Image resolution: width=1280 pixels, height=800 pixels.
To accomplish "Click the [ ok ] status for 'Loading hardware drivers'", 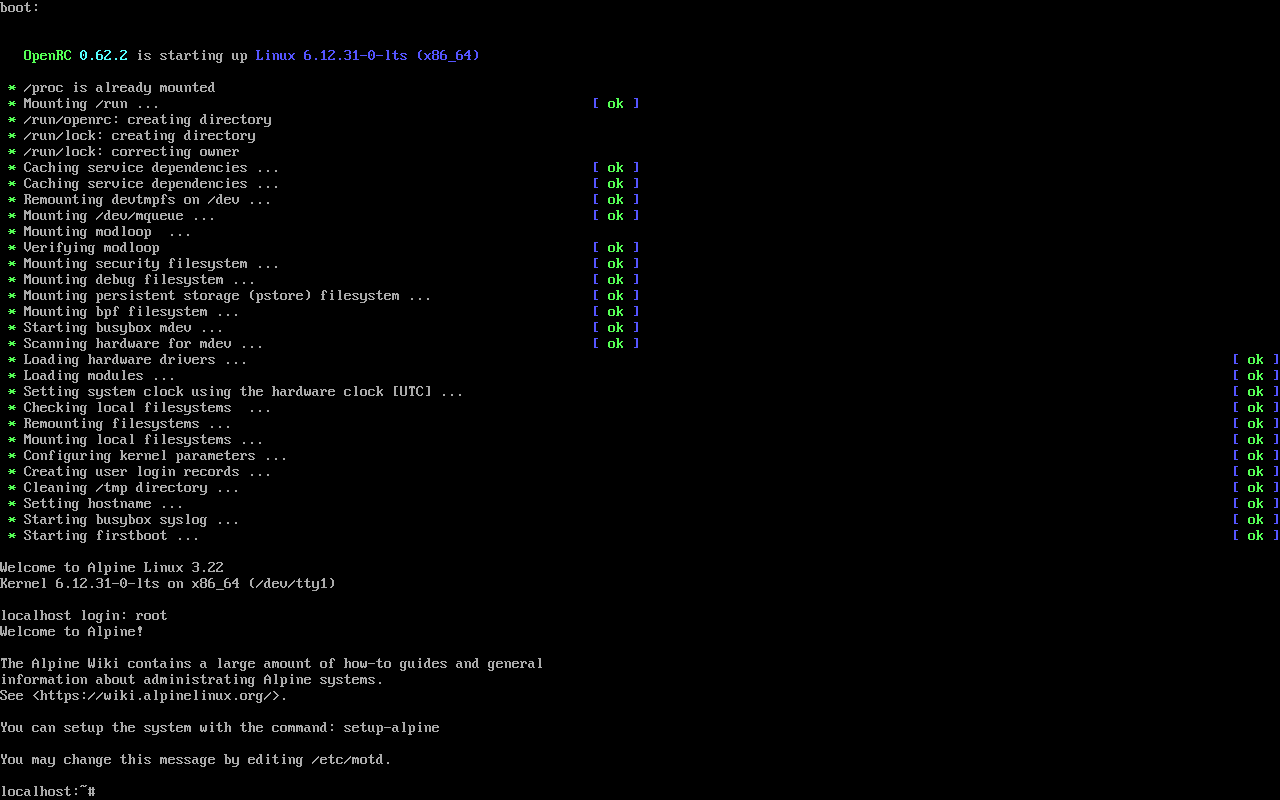I will pos(1256,360).
